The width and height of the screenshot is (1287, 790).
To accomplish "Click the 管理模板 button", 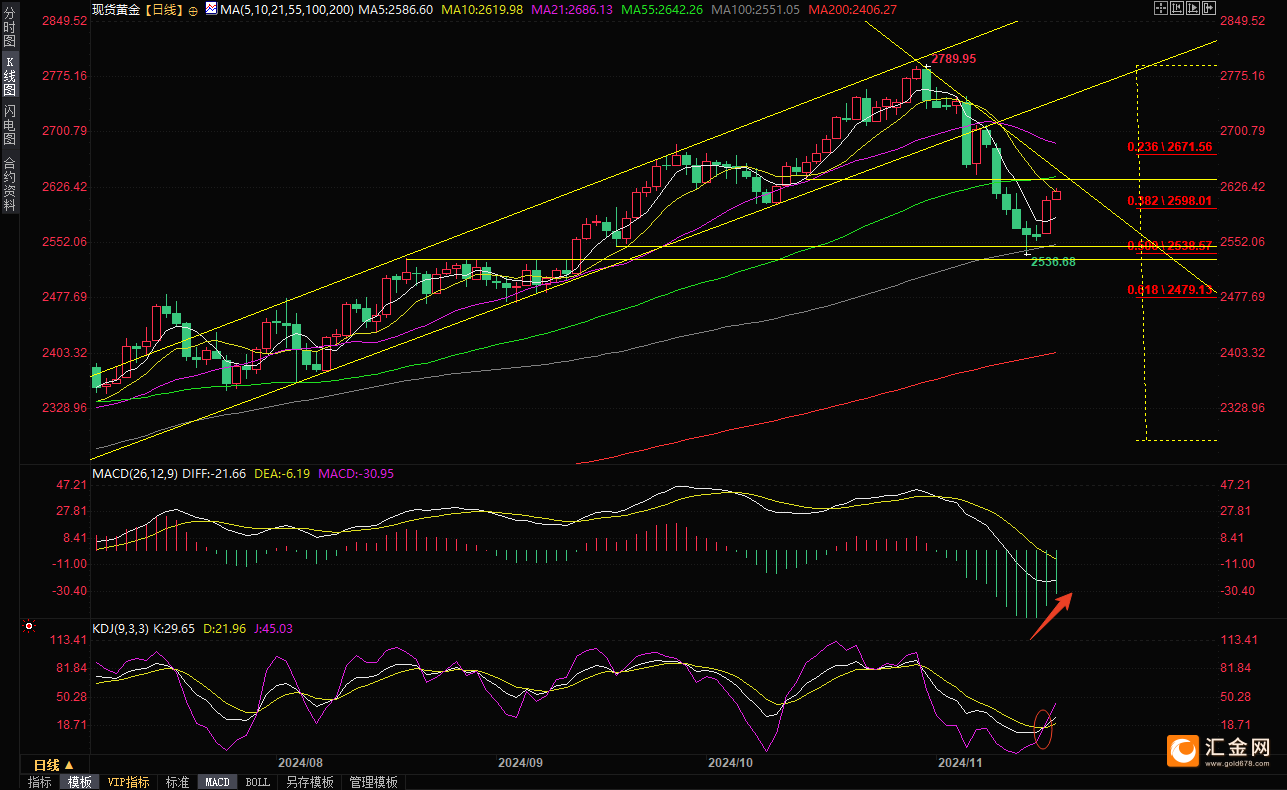I will [373, 782].
